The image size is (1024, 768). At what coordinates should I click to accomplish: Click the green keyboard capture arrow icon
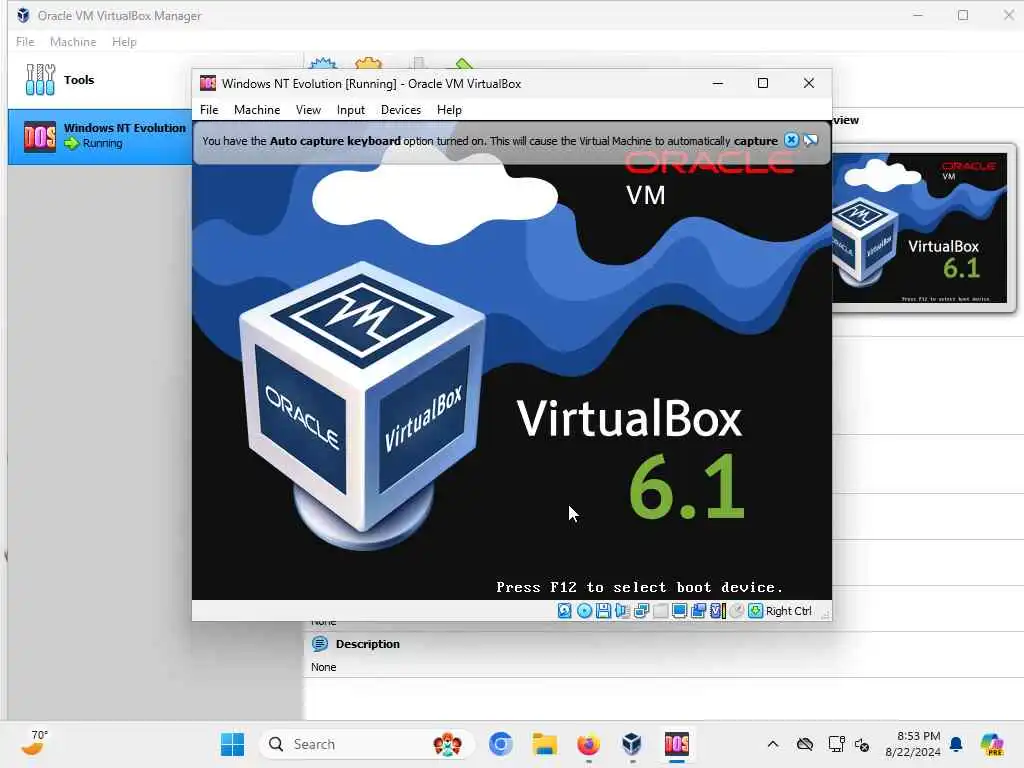pos(755,611)
